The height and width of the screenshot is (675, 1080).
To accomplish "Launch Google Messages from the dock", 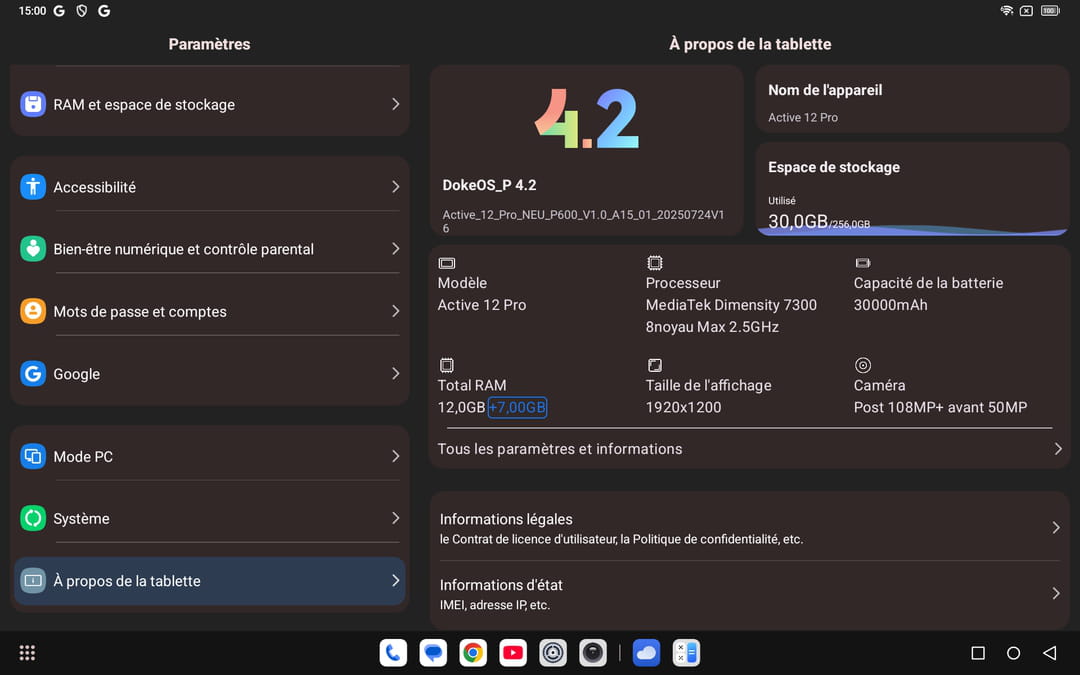I will [x=433, y=653].
